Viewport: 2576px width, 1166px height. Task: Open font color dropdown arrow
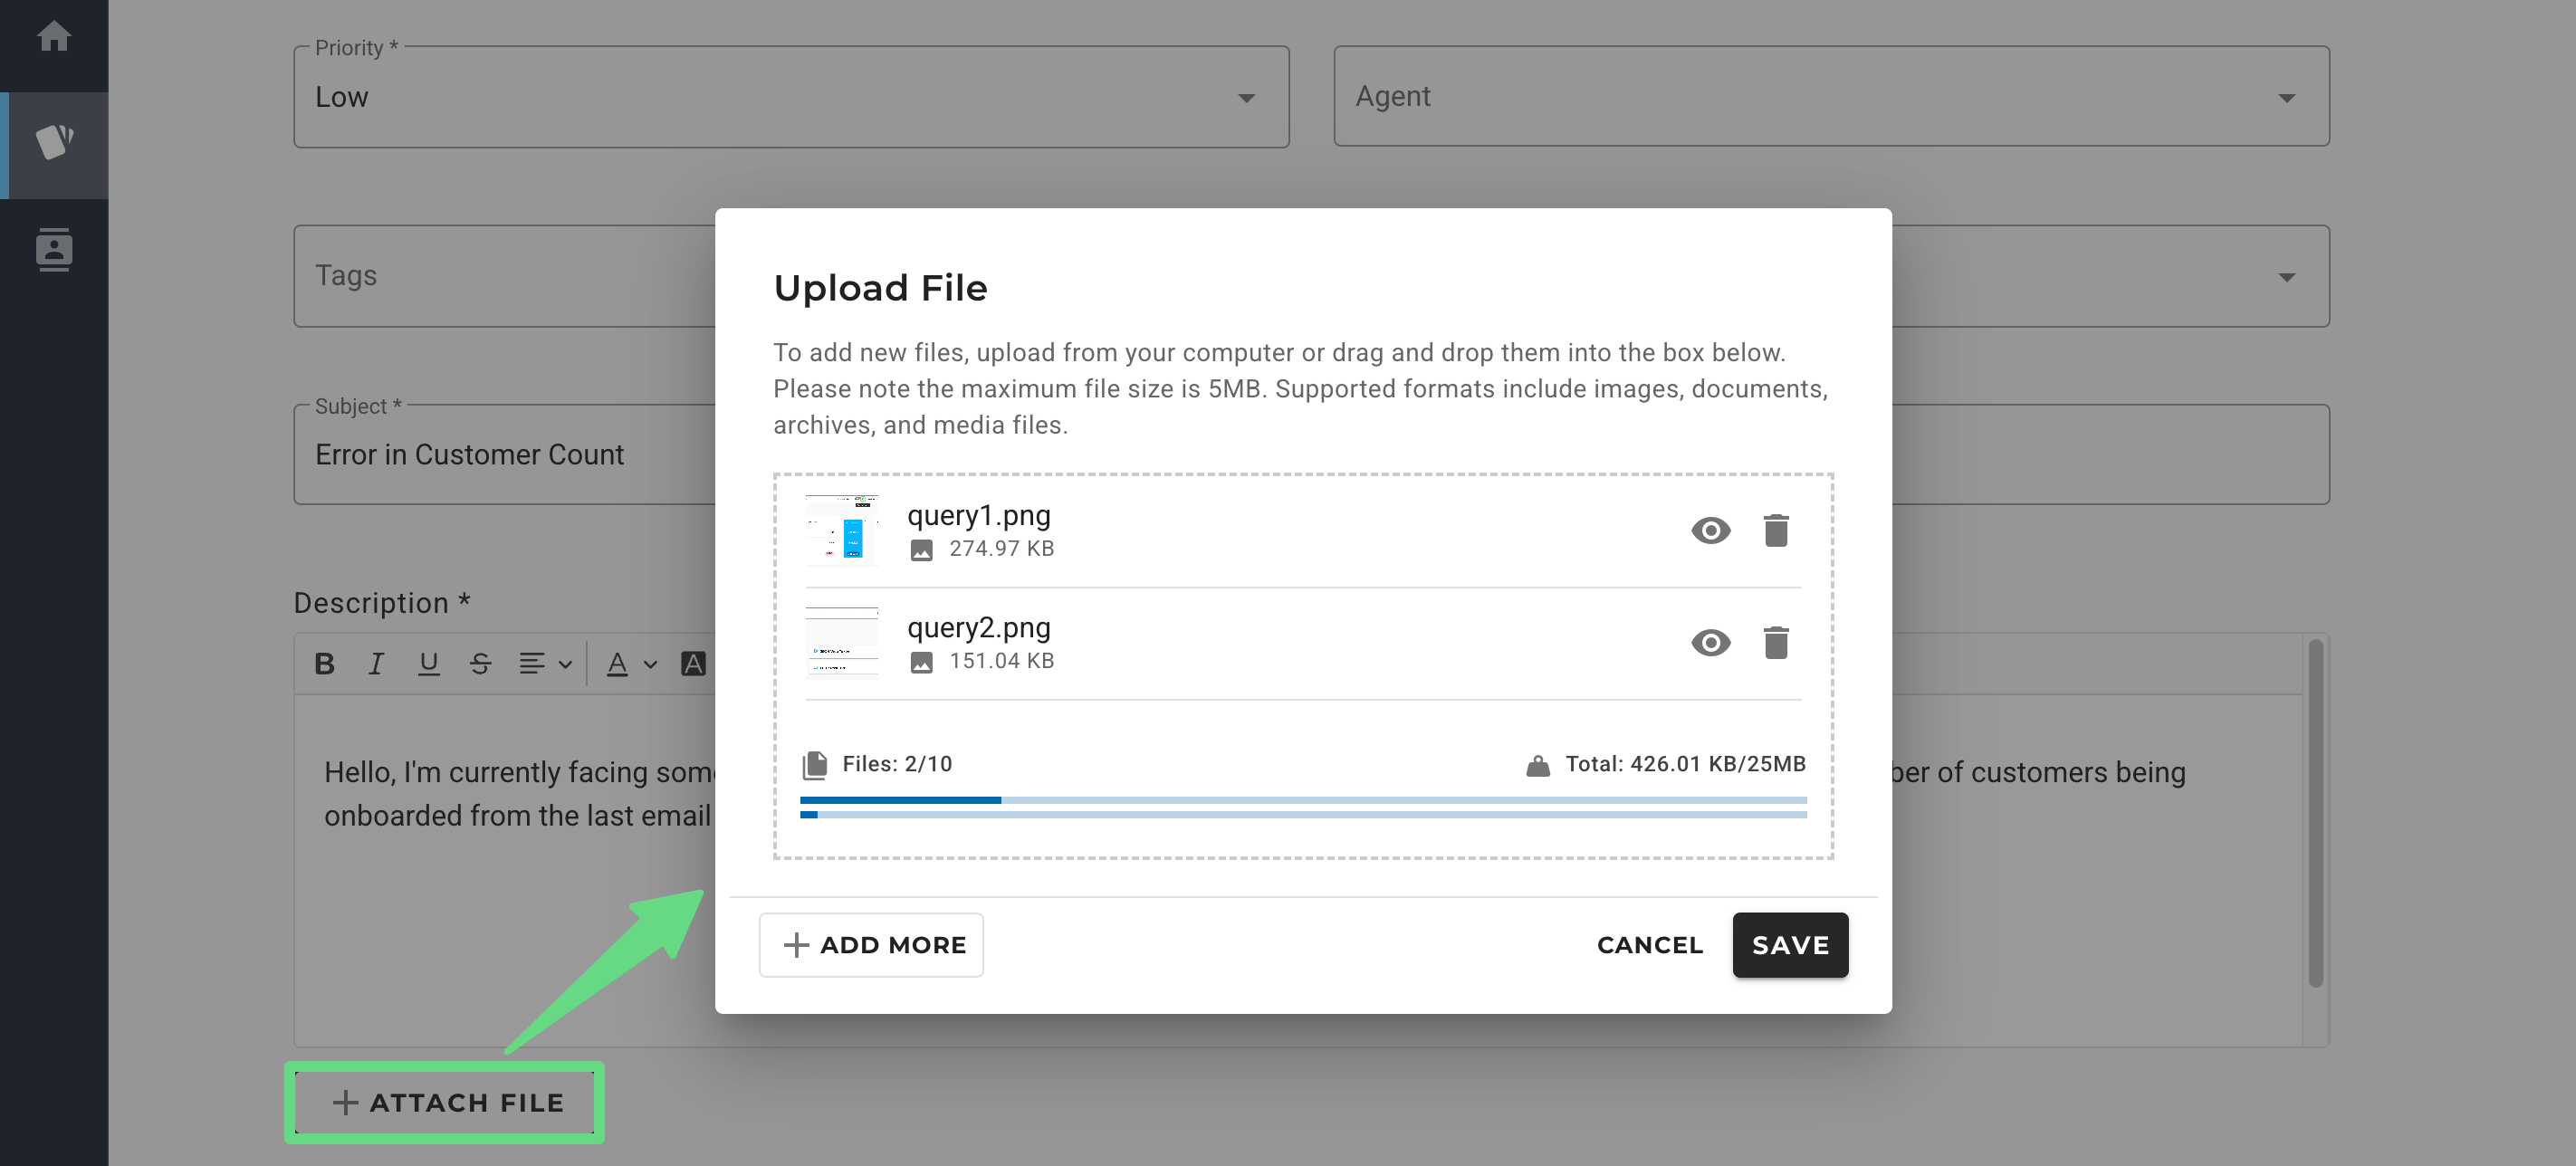click(650, 664)
